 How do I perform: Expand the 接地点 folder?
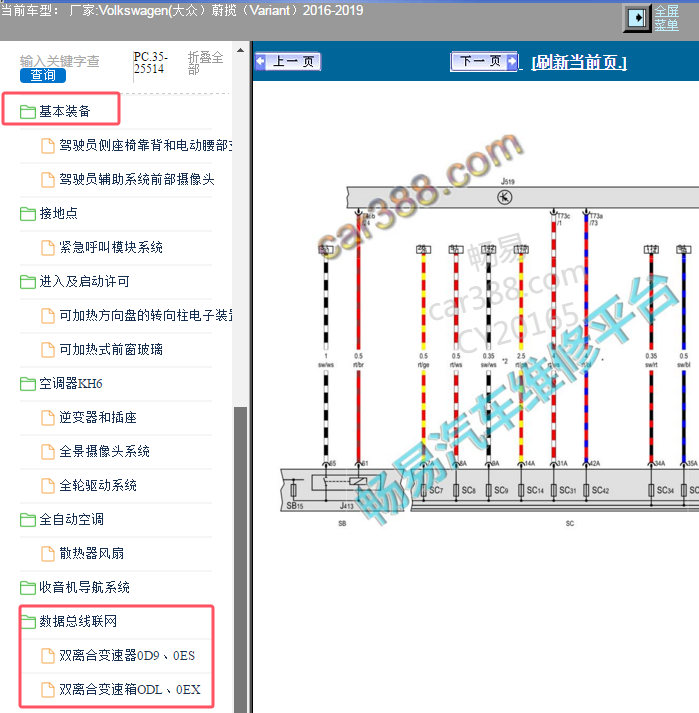point(58,213)
